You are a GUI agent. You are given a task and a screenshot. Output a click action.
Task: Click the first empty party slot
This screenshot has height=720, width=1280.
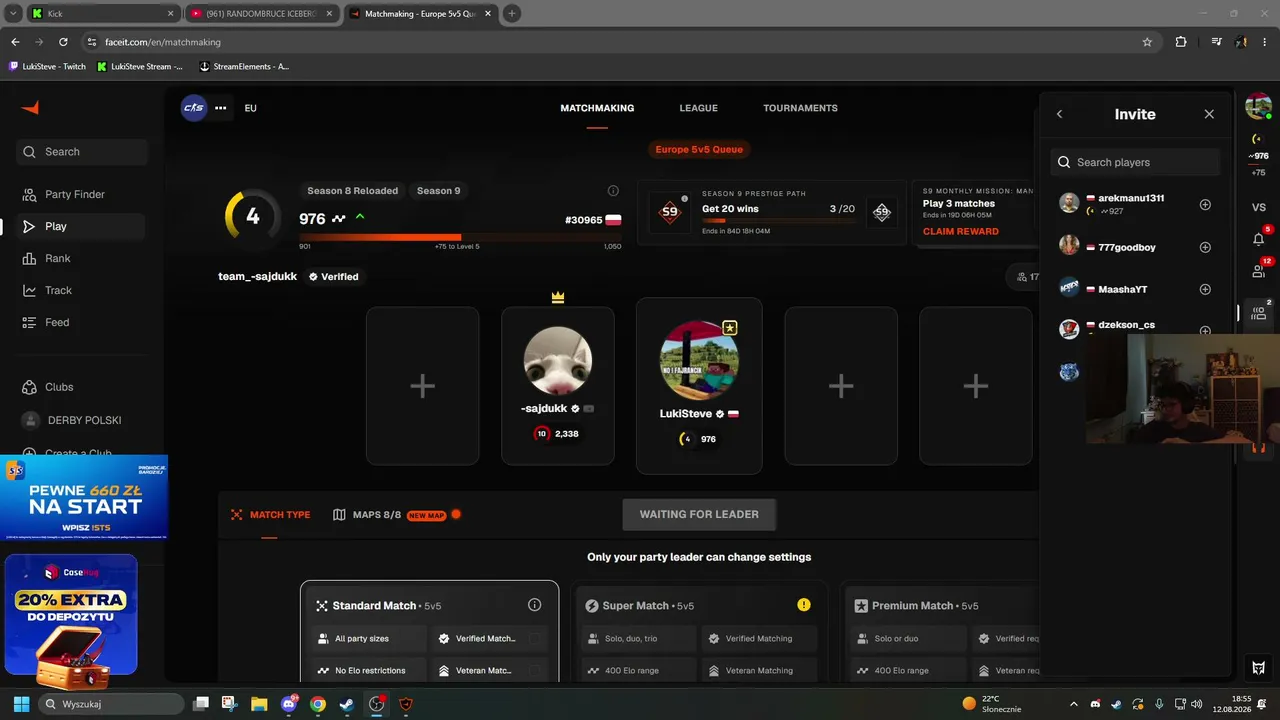click(422, 386)
